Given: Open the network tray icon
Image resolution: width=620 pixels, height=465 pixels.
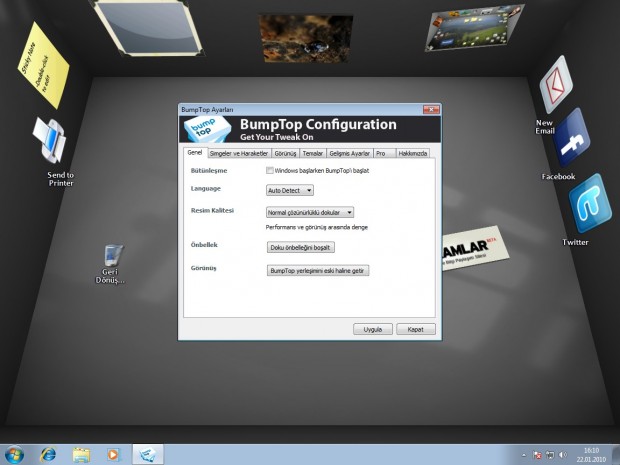Looking at the screenshot, I should (x=550, y=455).
